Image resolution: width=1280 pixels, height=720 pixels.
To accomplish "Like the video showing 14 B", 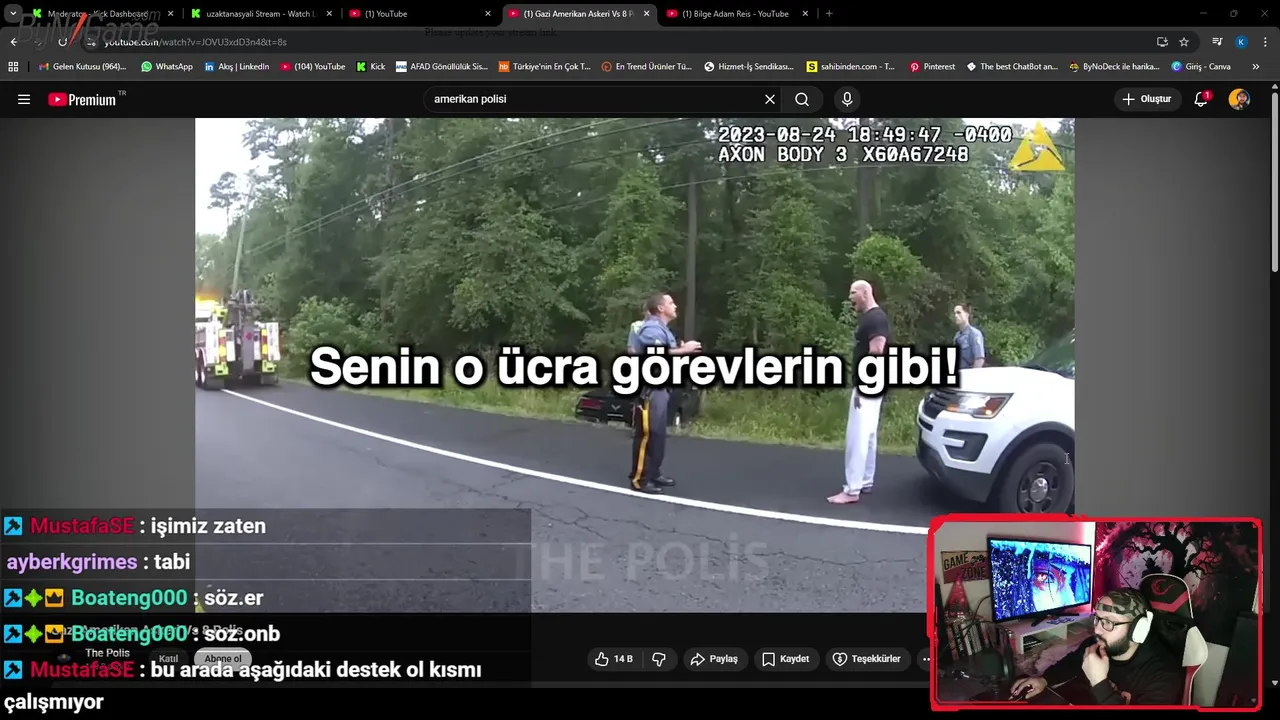I will (614, 659).
